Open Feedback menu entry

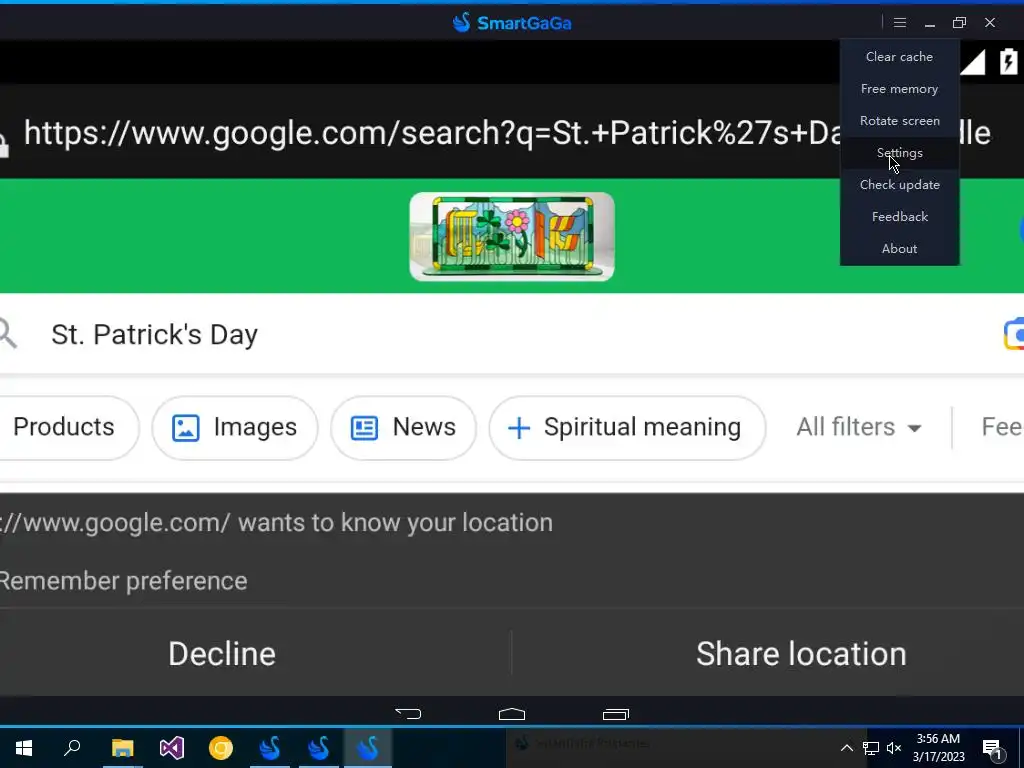899,217
